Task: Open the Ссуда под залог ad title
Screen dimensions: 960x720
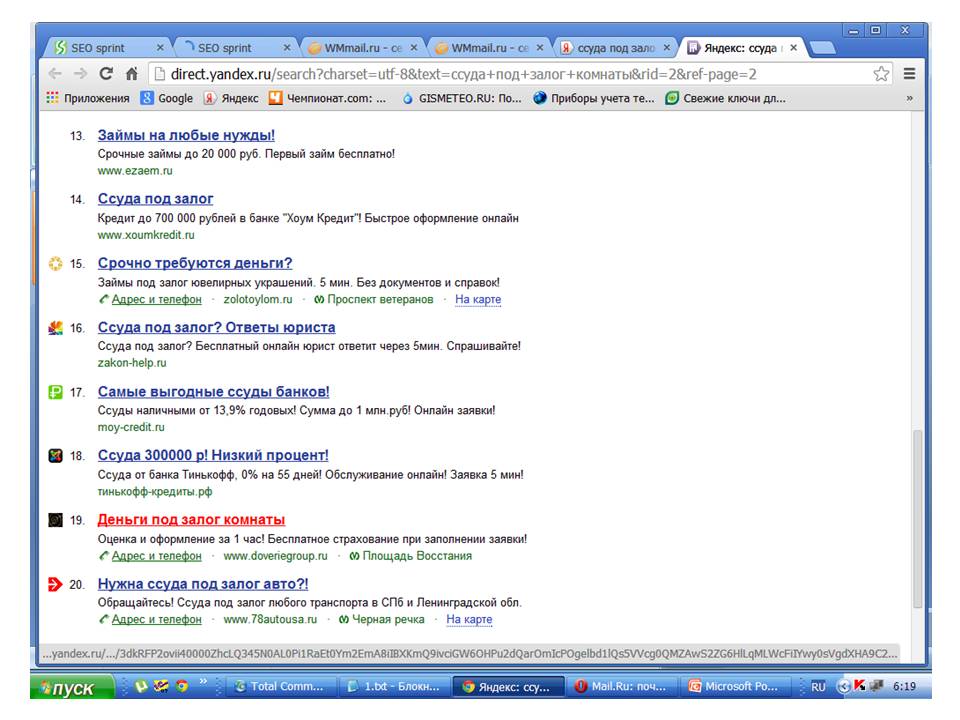Action: click(156, 199)
